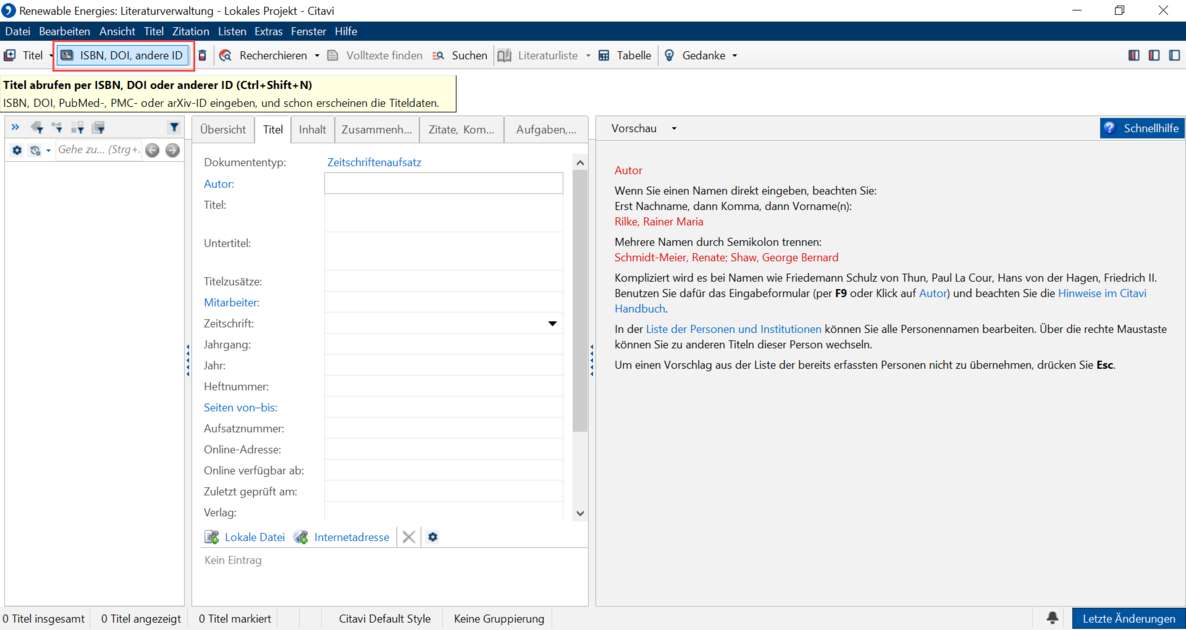Click Citavi Default Style in status bar
The height and width of the screenshot is (630, 1186).
(387, 619)
